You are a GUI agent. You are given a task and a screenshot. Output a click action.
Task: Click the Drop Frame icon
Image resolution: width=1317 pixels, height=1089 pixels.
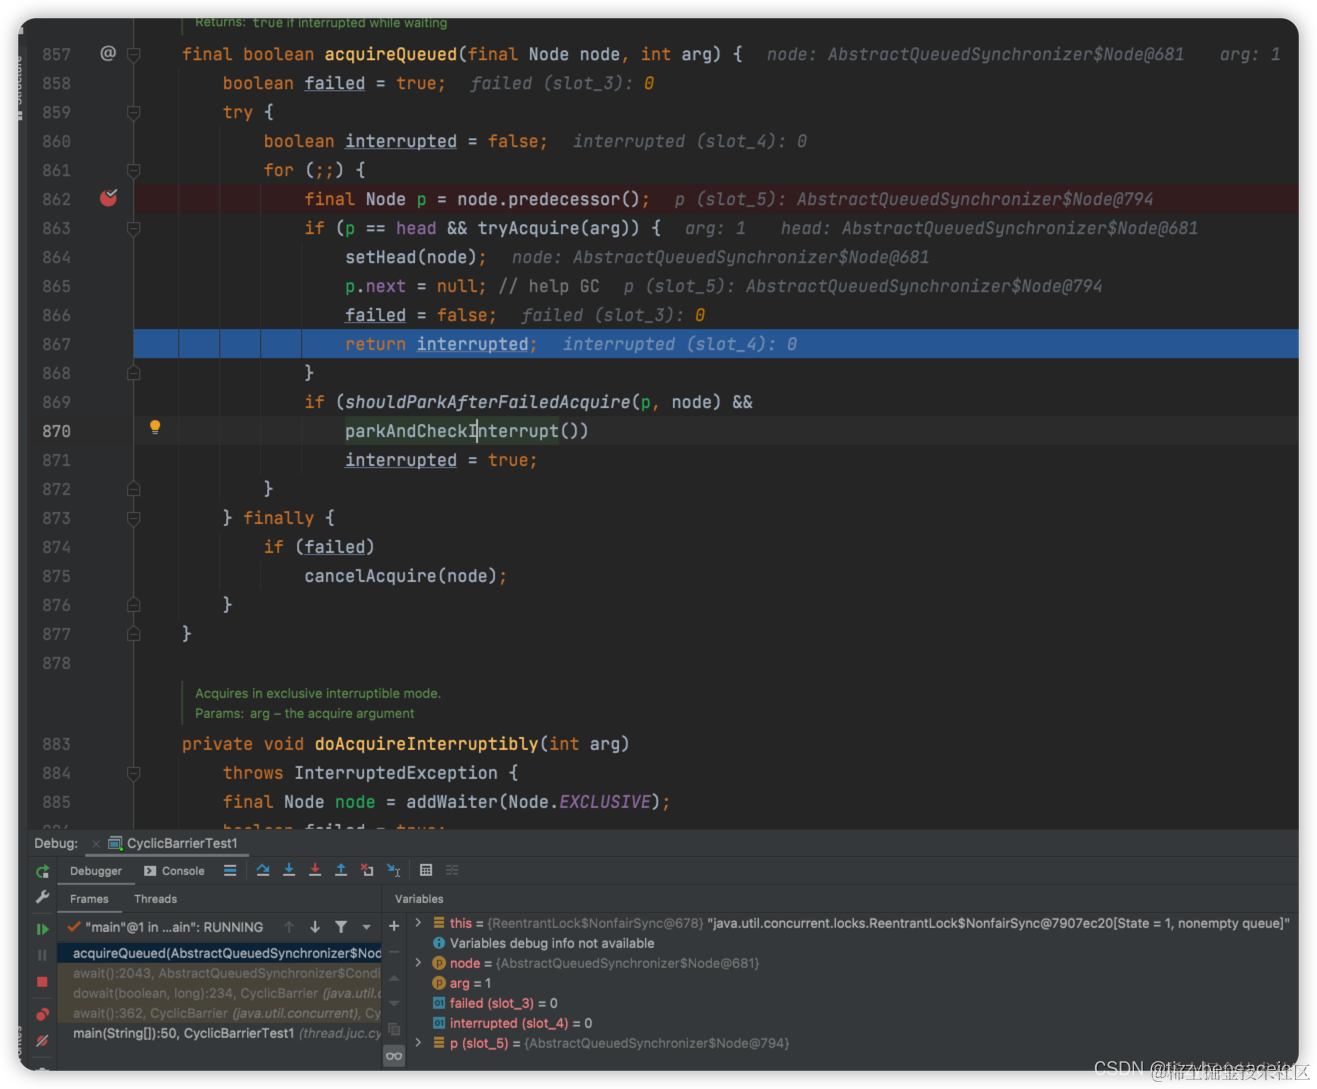(367, 870)
